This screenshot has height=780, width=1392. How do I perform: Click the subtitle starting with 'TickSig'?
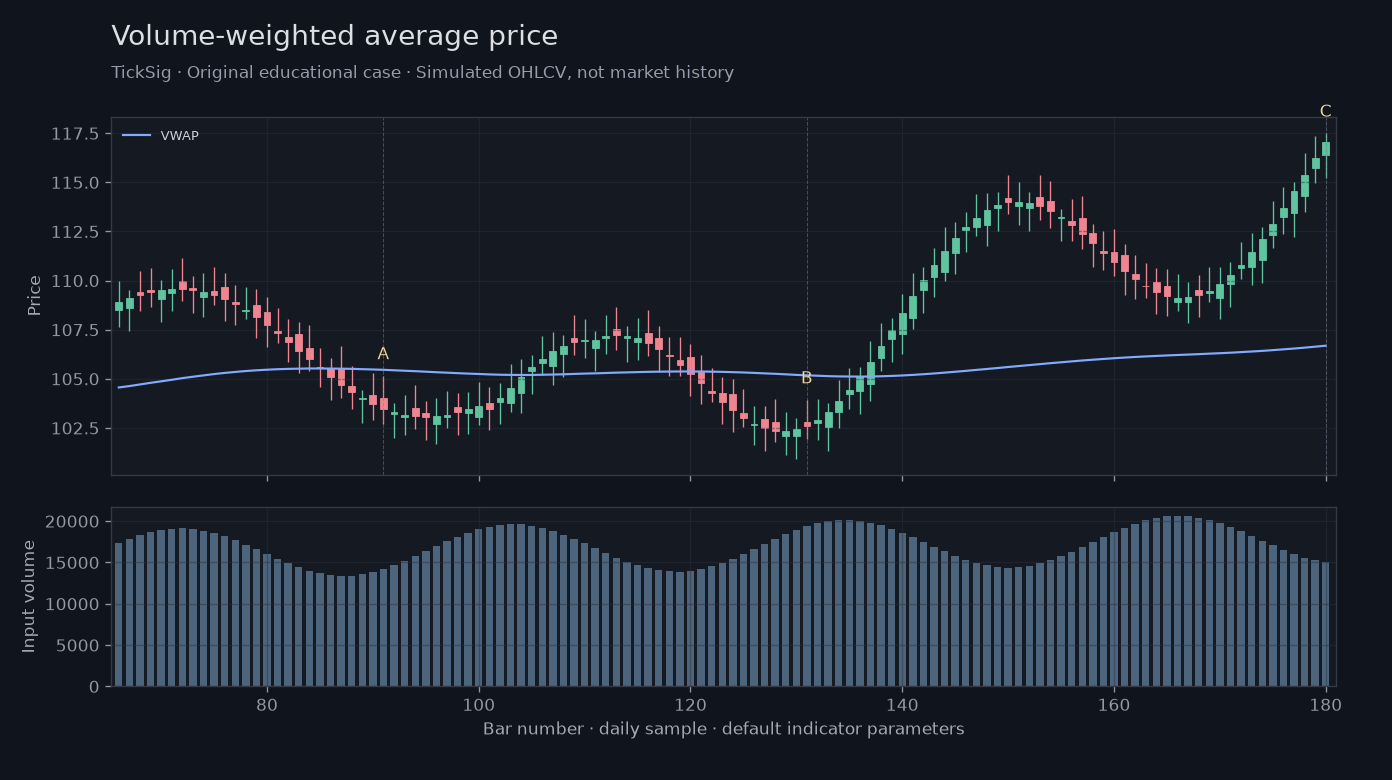click(422, 73)
